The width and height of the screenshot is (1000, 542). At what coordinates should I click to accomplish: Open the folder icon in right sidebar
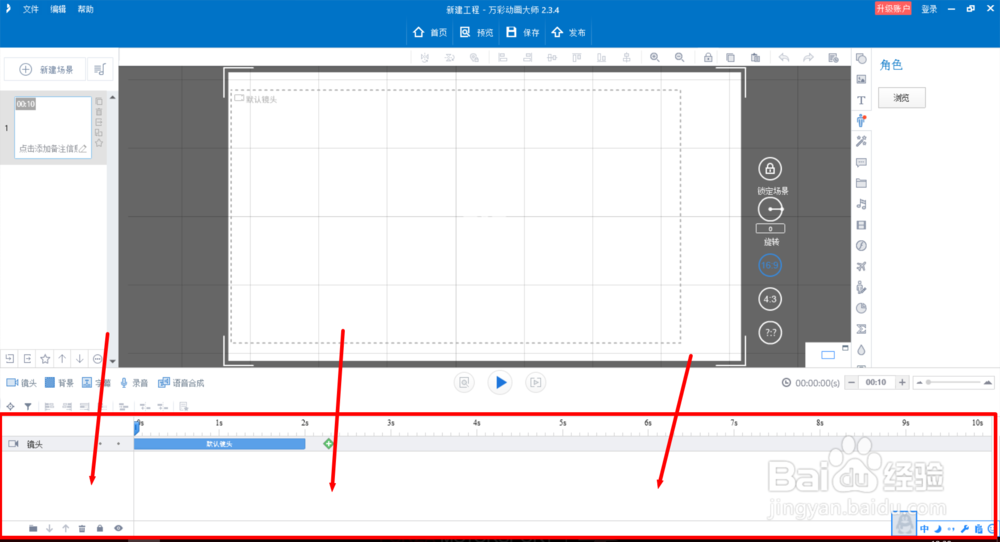point(861,184)
